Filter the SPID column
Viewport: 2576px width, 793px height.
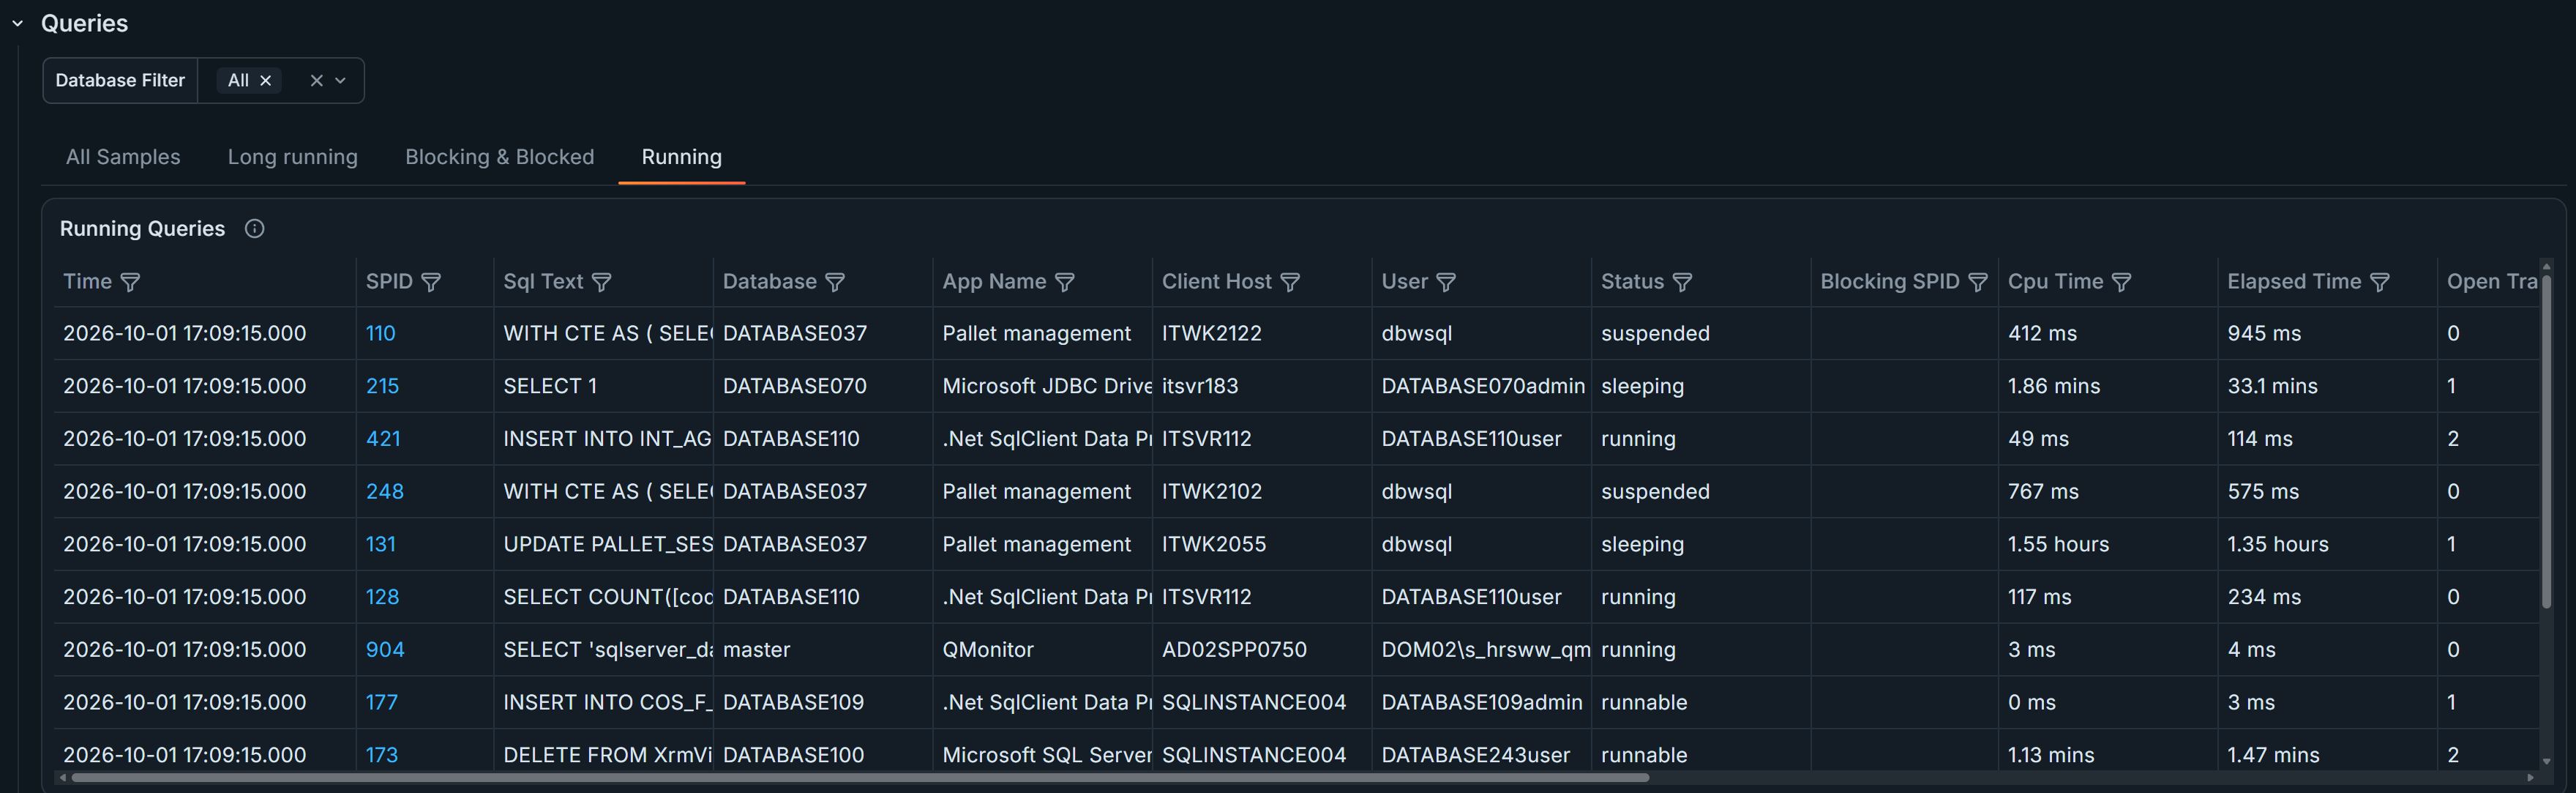[x=431, y=283]
